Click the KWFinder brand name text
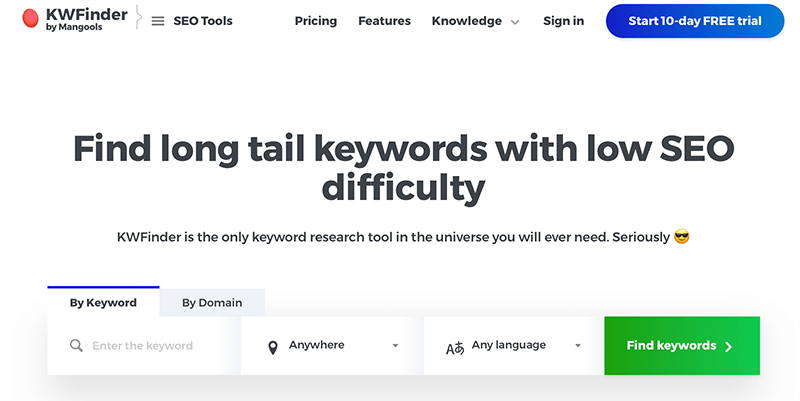Image resolution: width=800 pixels, height=401 pixels. click(87, 14)
